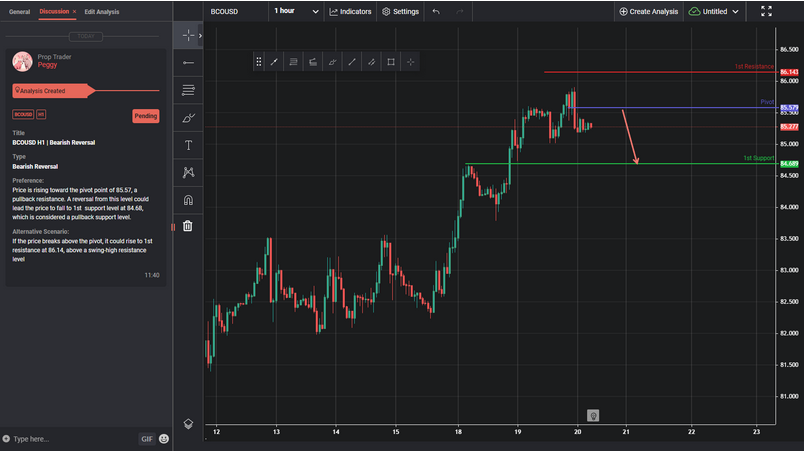Switch to the General tab
804x451 pixels.
tap(19, 12)
